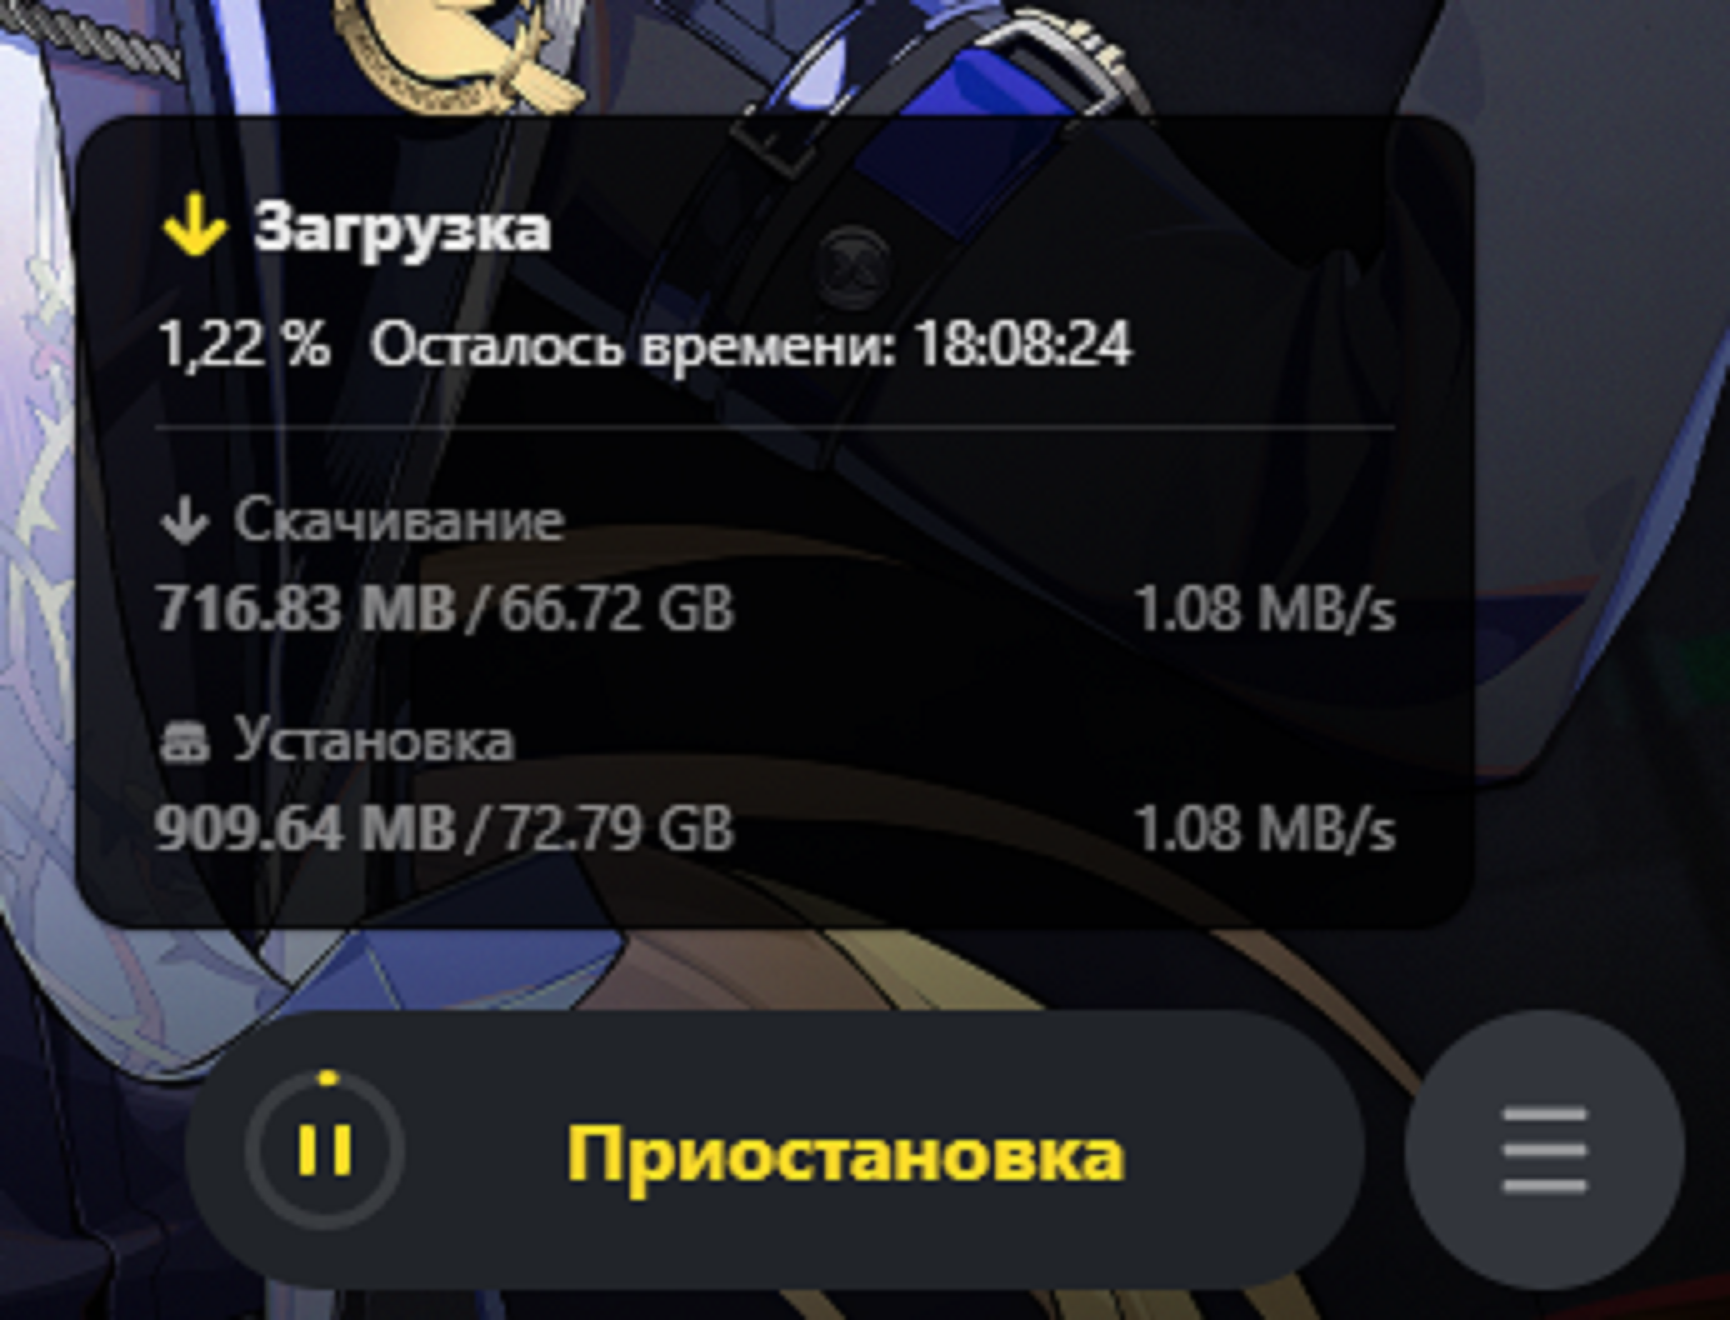Viewport: 1730px width, 1320px height.
Task: Click the total install size 72.79 GB
Action: [x=617, y=828]
